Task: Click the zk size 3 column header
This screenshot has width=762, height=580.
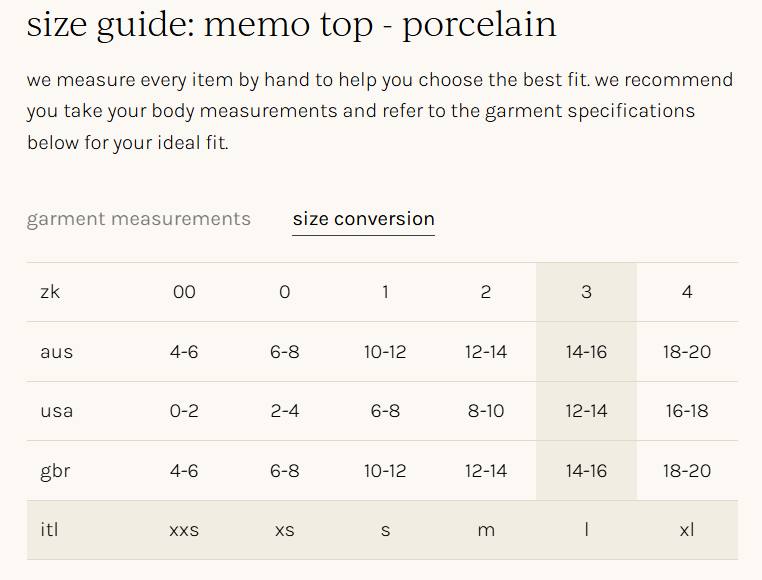Action: 586,292
